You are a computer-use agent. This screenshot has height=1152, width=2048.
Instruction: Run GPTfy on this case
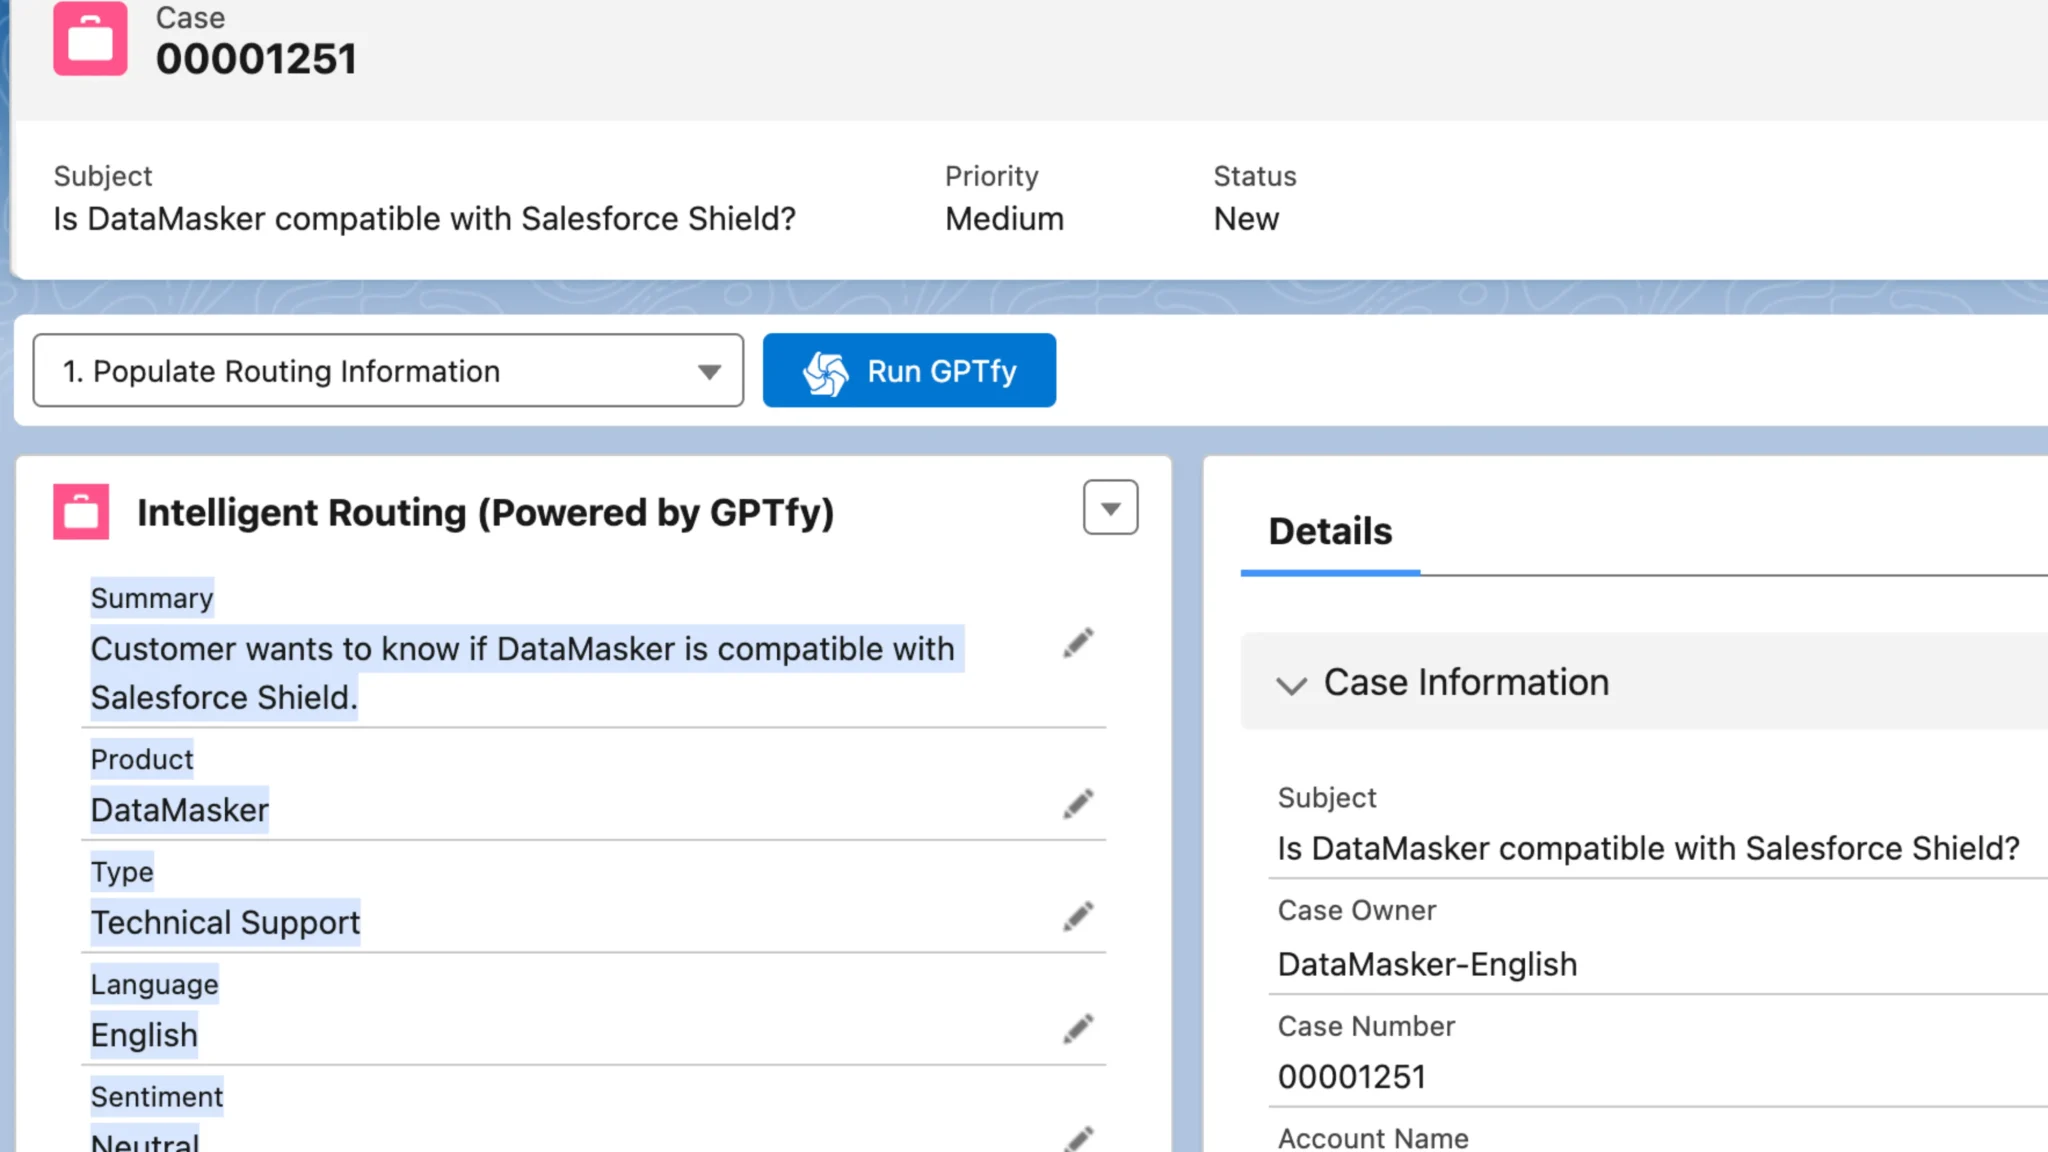(x=909, y=371)
